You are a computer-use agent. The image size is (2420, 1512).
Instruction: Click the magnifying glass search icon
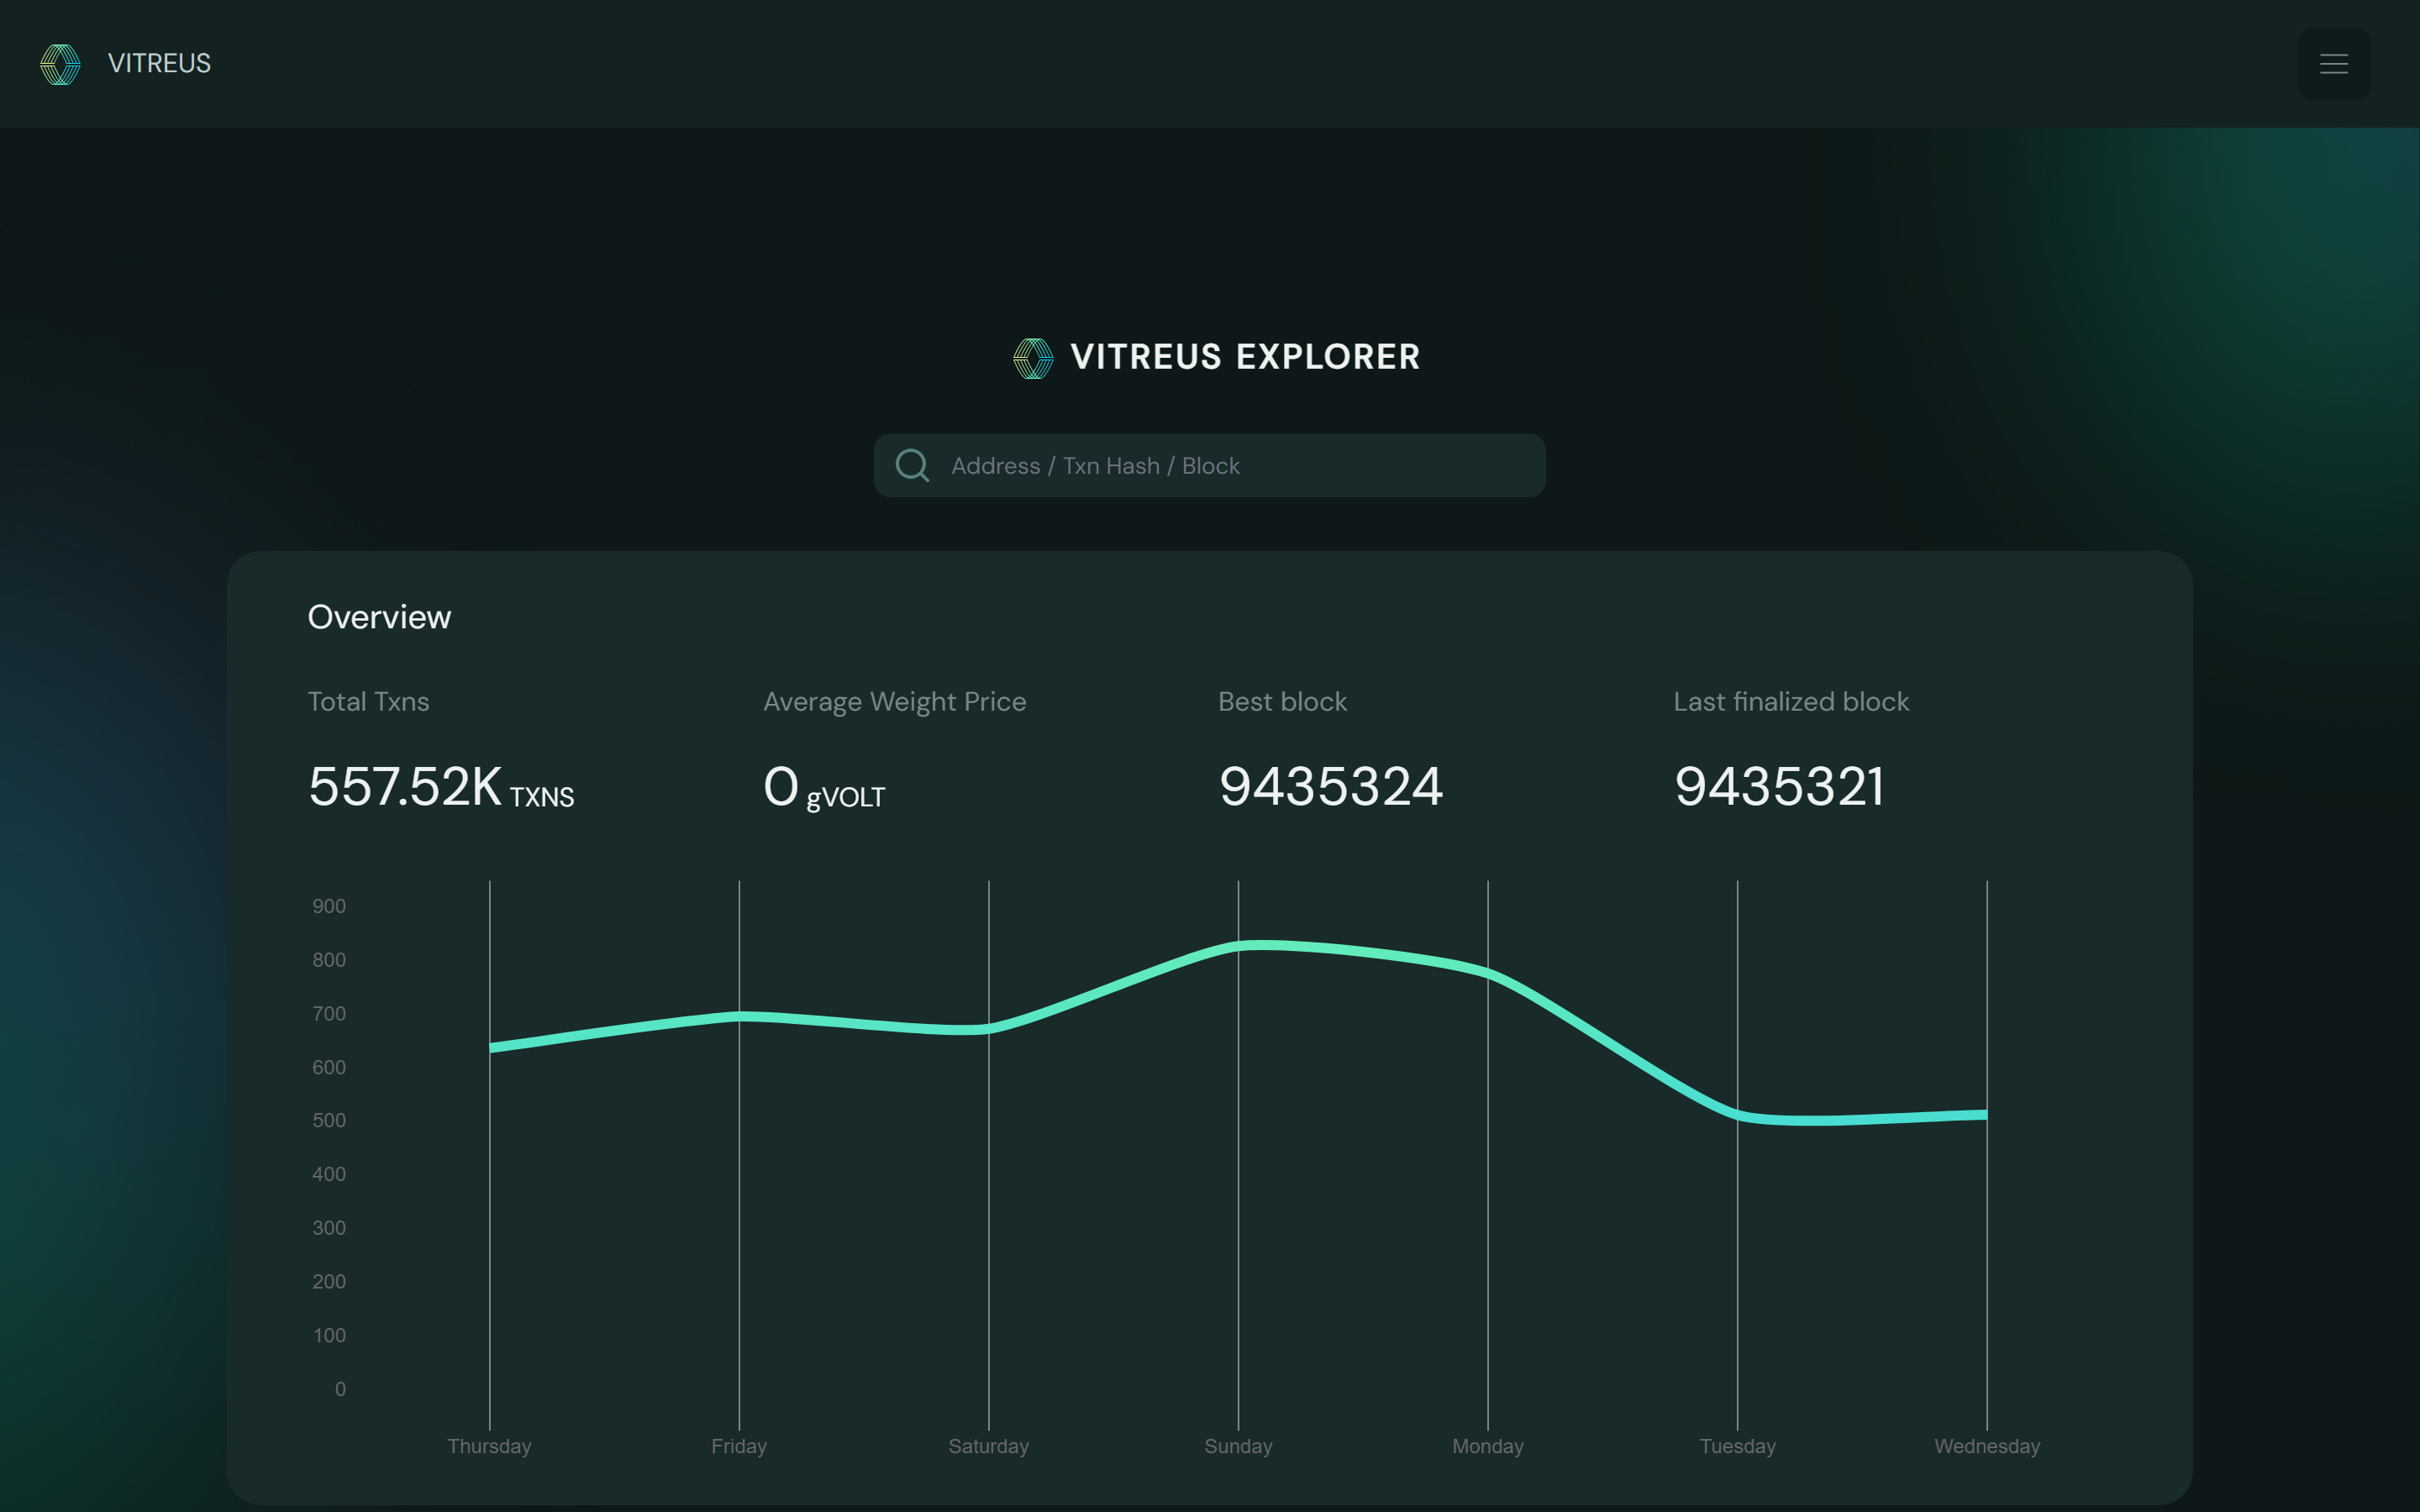[x=912, y=465]
